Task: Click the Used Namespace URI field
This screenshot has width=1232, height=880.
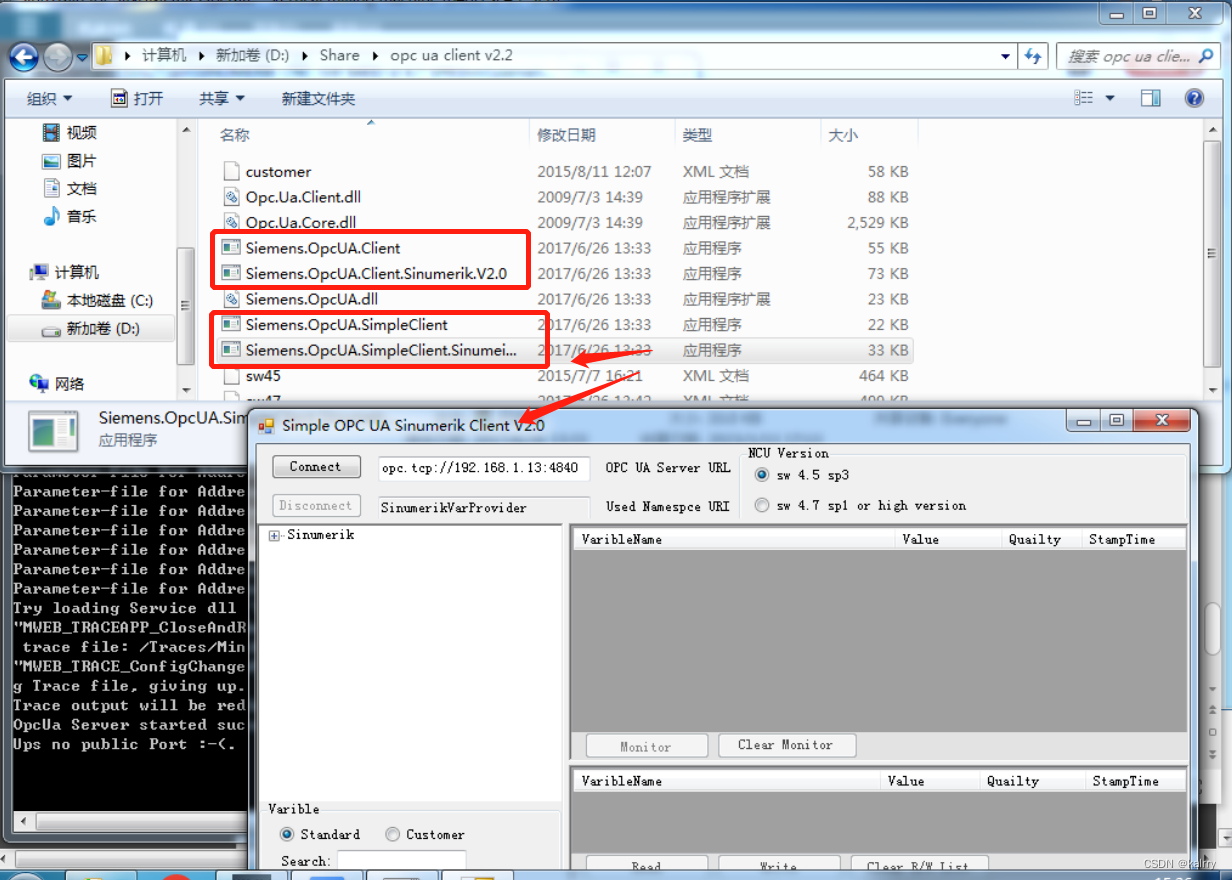Action: tap(485, 507)
